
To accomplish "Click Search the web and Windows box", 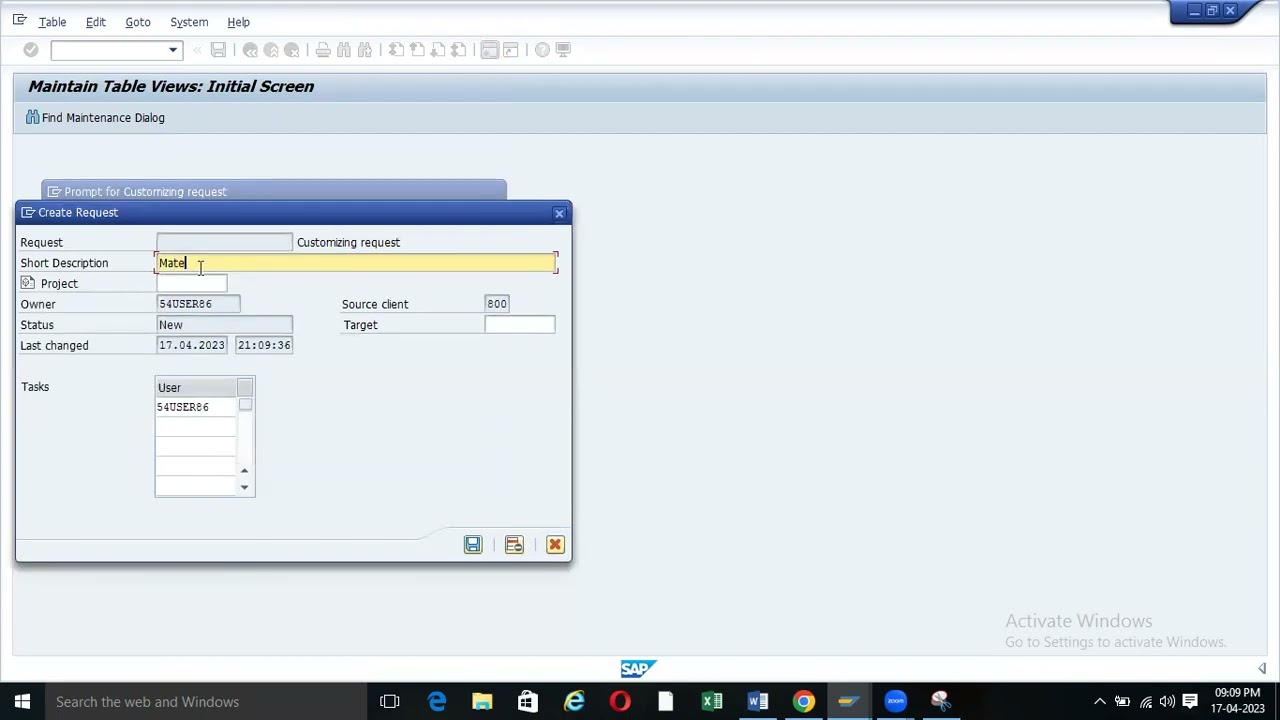I will [x=206, y=702].
